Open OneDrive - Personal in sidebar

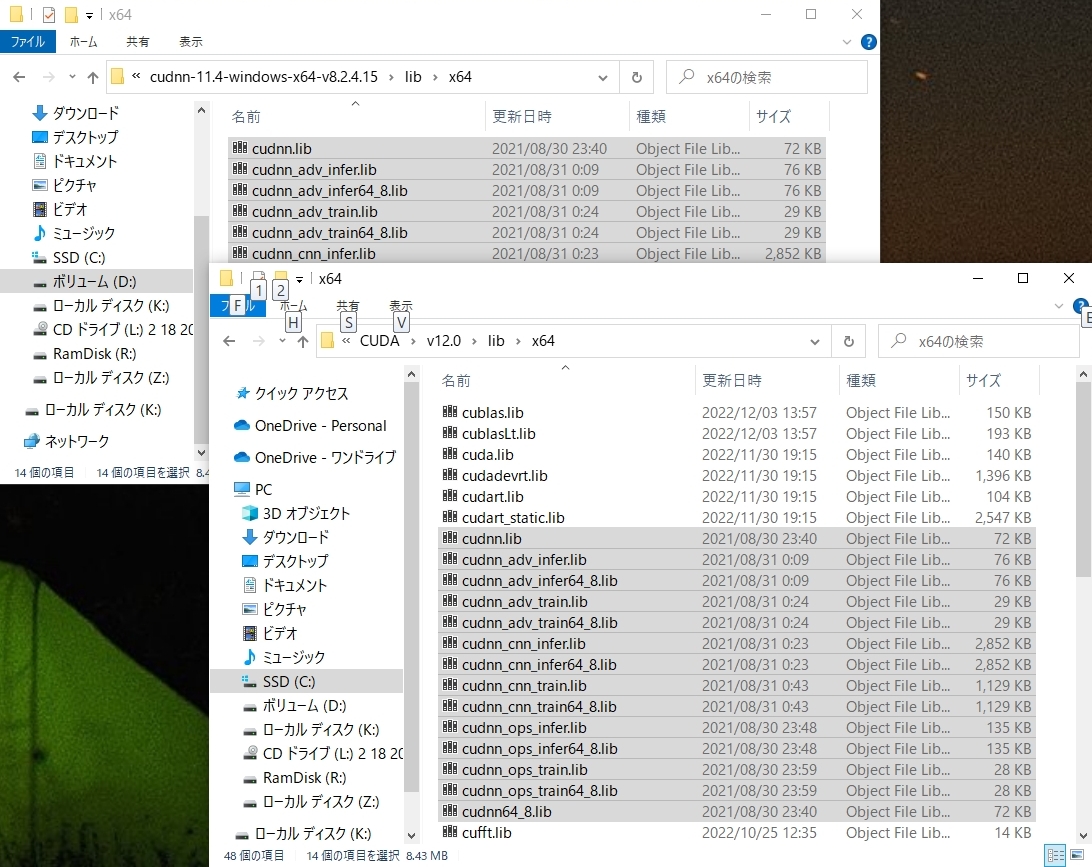click(320, 425)
